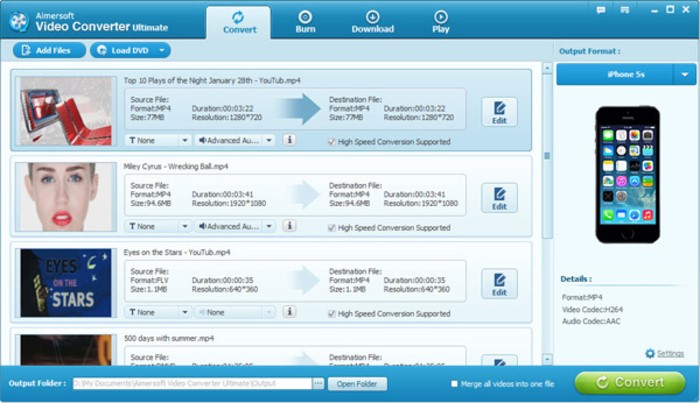Click file name Miley Cyrus - Wrecking Ball.mp4
Screen dimensions: 700x403
pyautogui.click(x=176, y=166)
